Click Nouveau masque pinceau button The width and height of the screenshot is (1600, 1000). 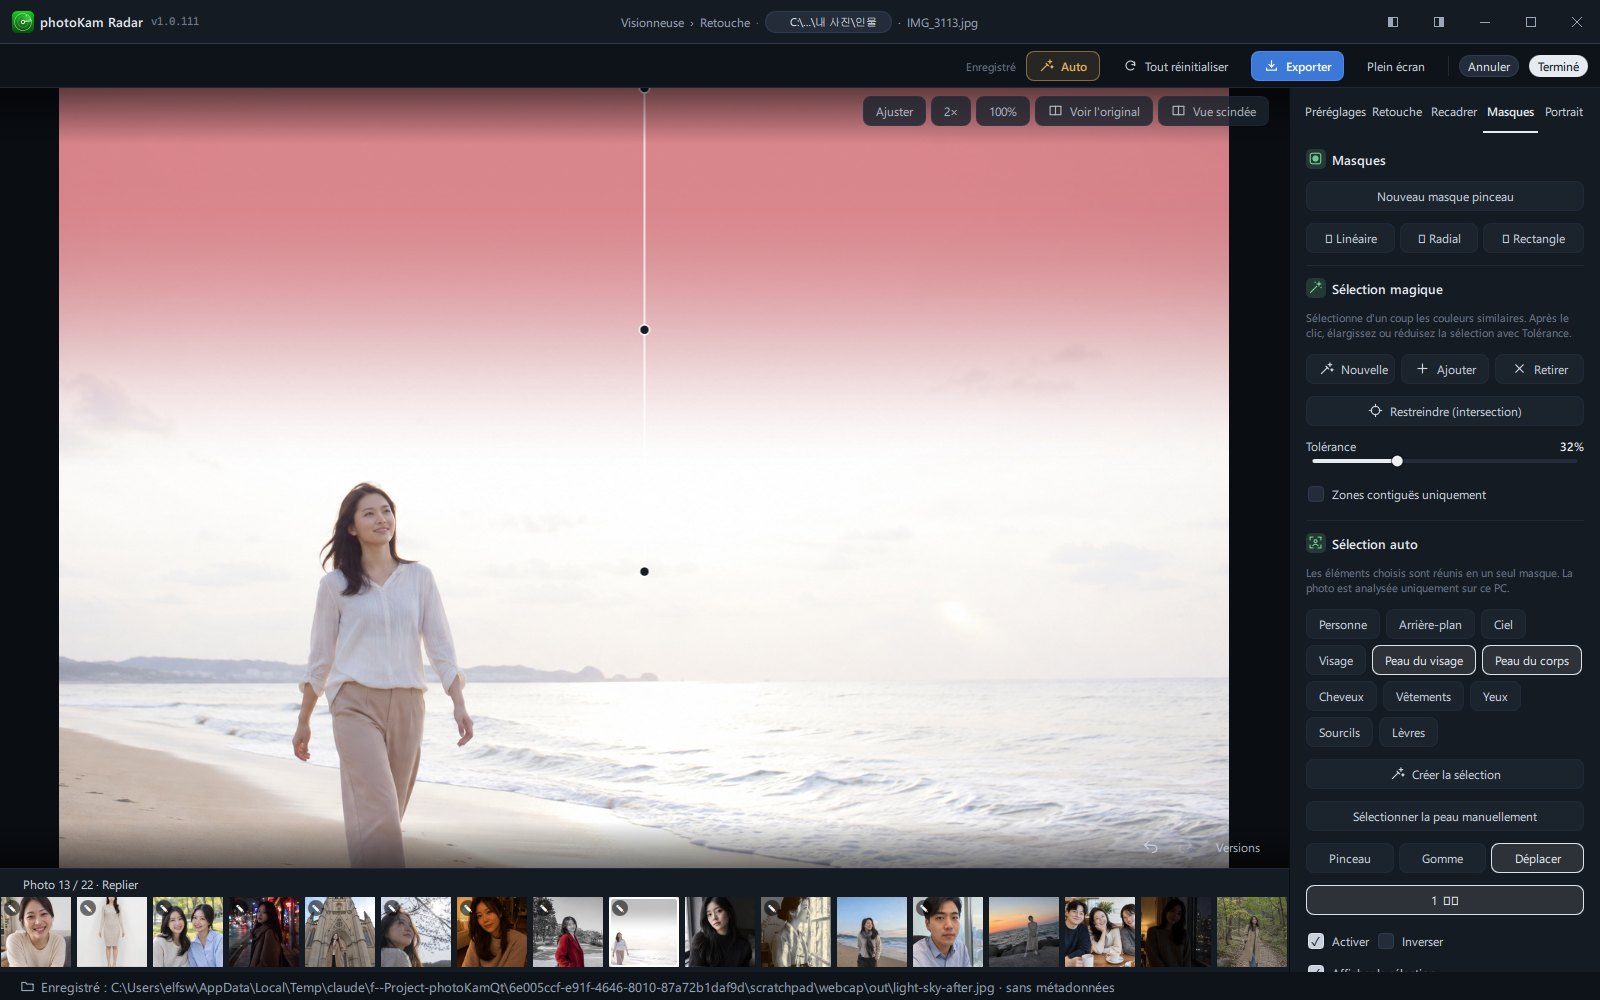[x=1444, y=197]
